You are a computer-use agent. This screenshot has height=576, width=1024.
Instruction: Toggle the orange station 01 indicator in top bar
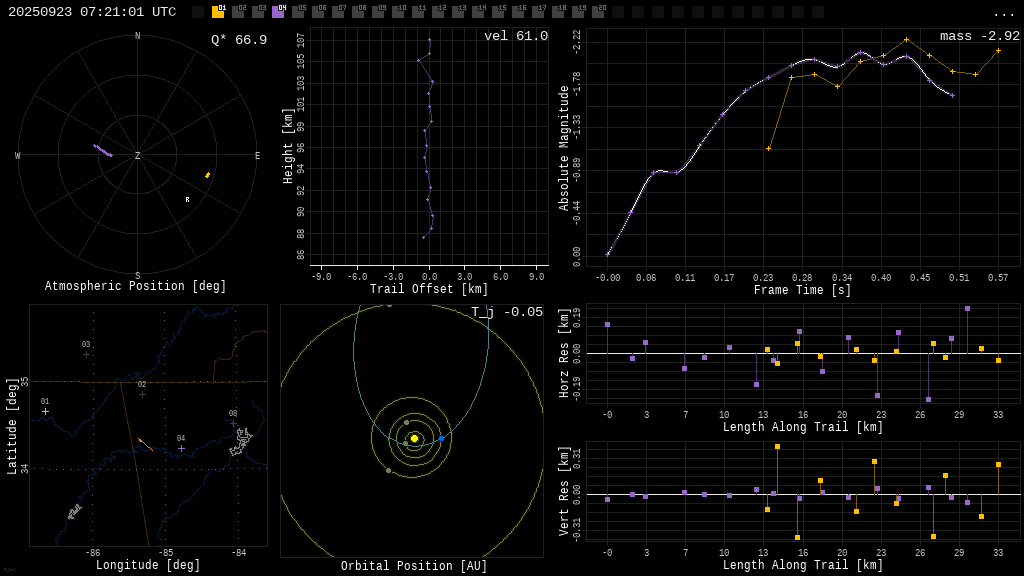pos(218,12)
